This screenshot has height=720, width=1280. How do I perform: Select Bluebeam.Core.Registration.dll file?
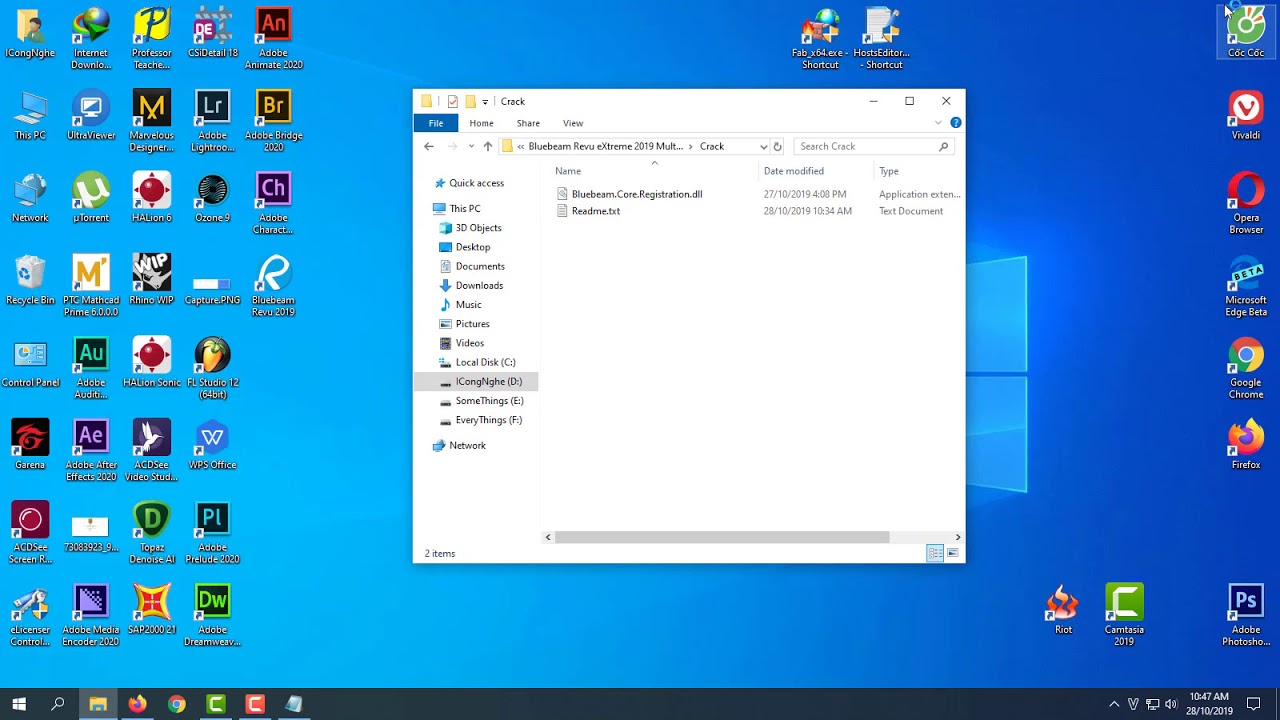click(x=636, y=194)
